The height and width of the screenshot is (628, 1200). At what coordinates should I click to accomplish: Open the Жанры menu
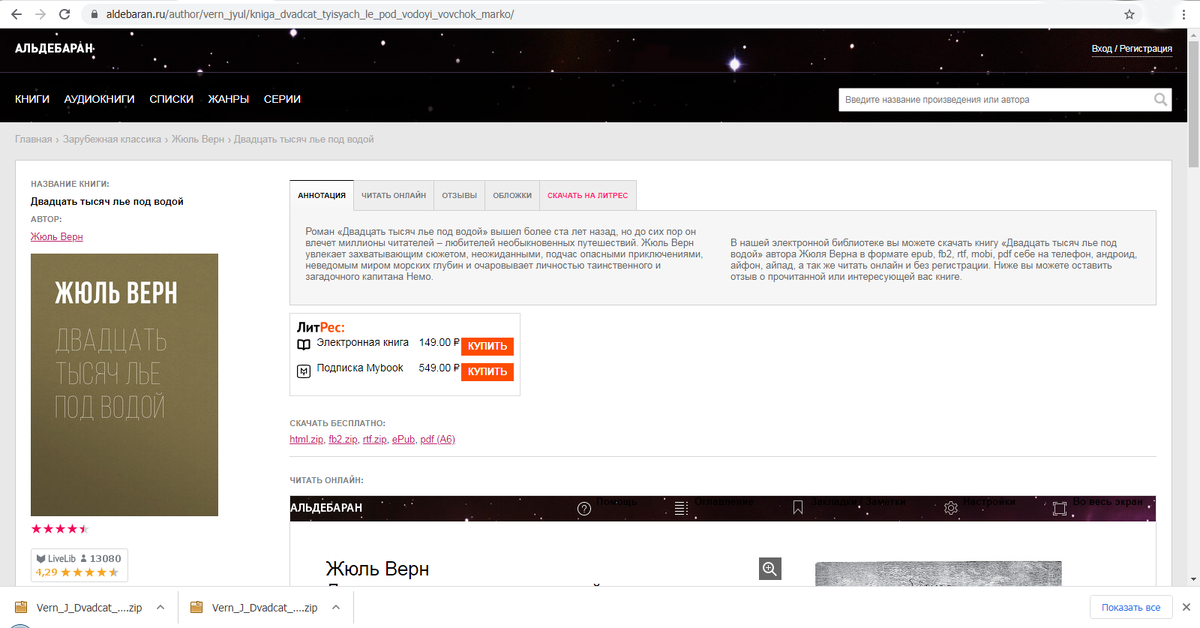228,99
